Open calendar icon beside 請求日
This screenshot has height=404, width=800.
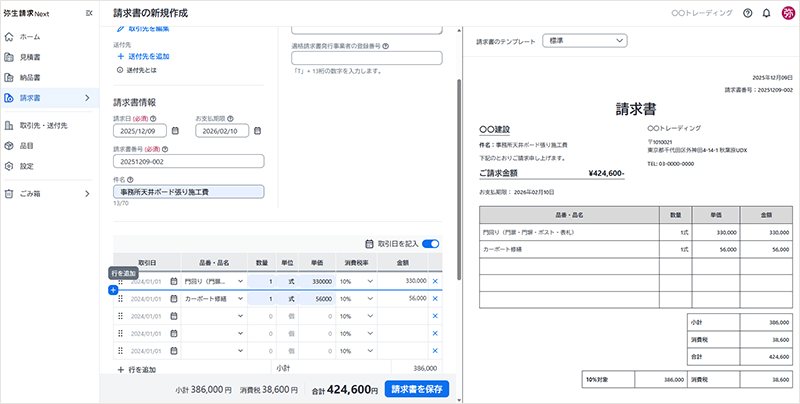point(175,131)
